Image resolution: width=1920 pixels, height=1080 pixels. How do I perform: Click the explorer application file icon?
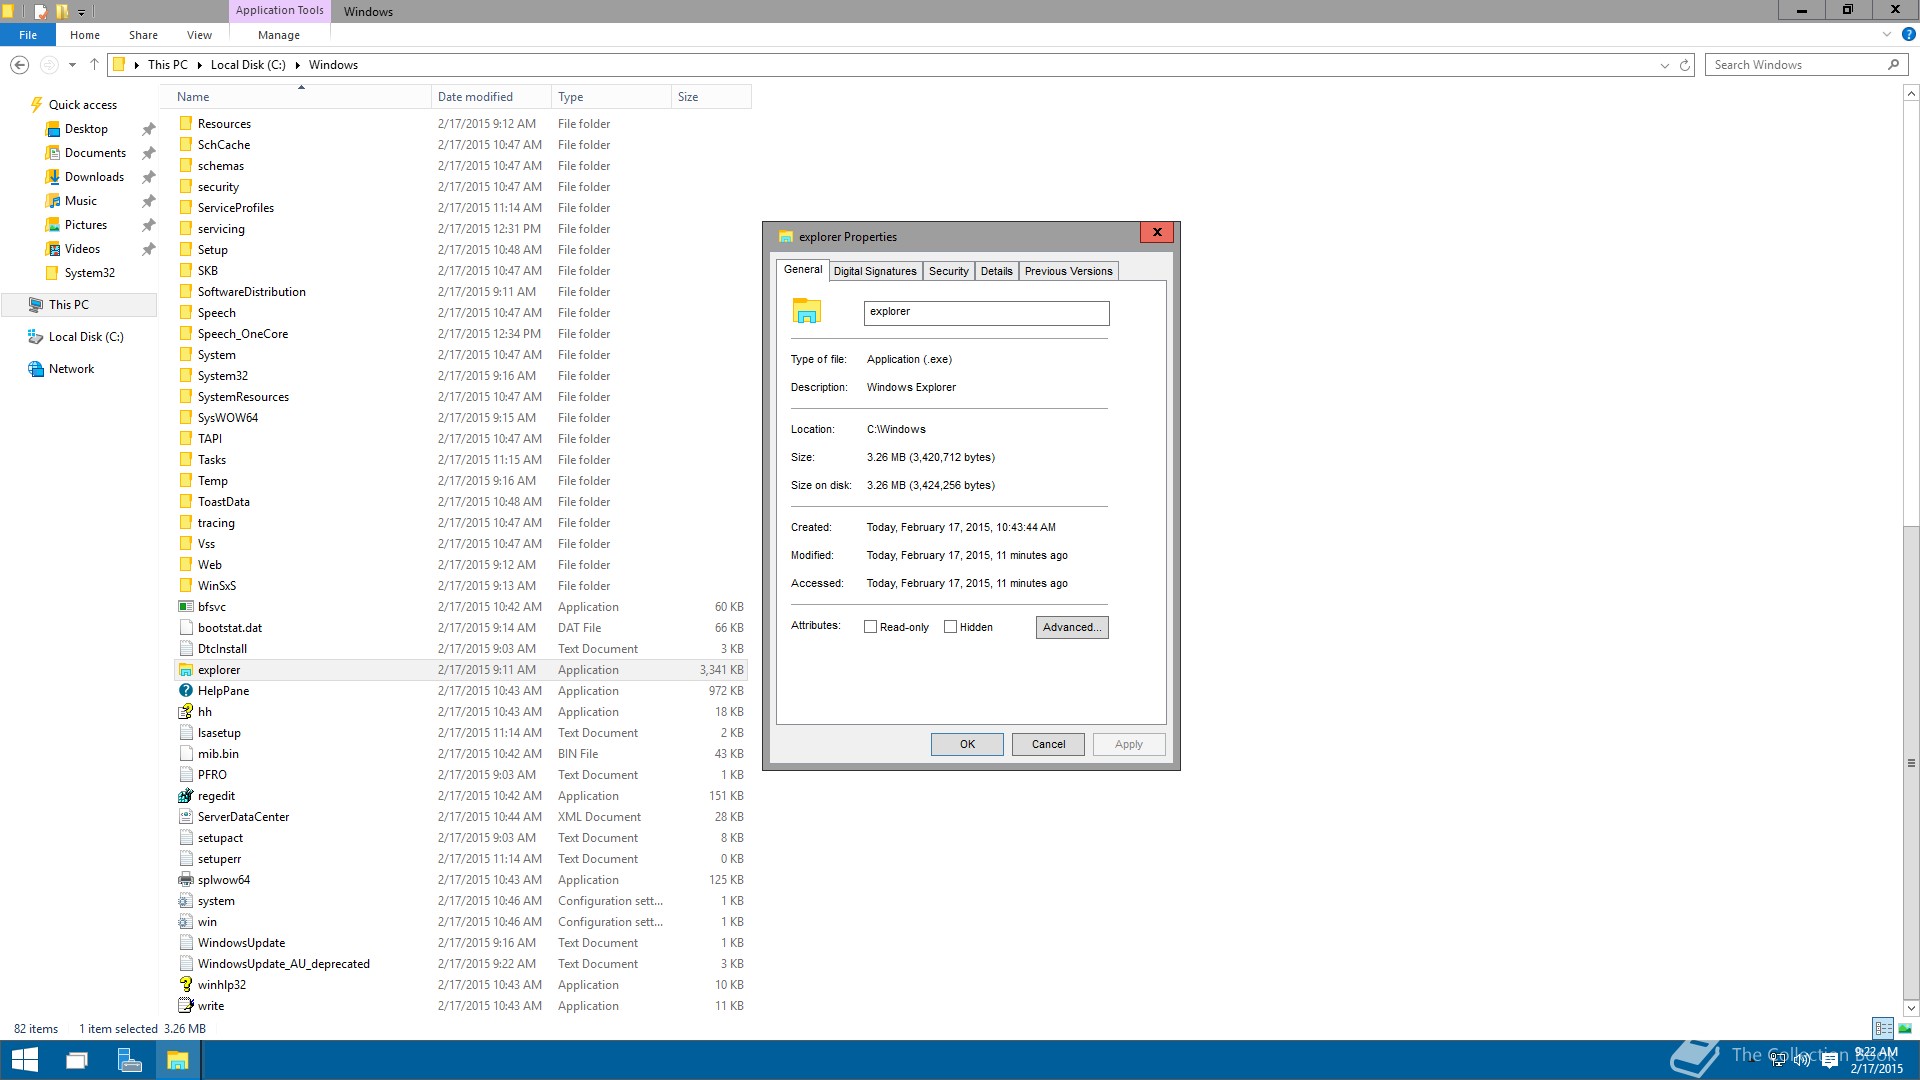tap(186, 670)
